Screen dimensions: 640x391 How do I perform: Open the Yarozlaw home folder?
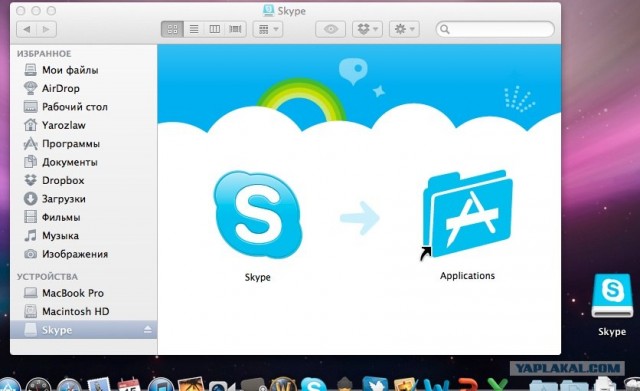tap(83, 125)
